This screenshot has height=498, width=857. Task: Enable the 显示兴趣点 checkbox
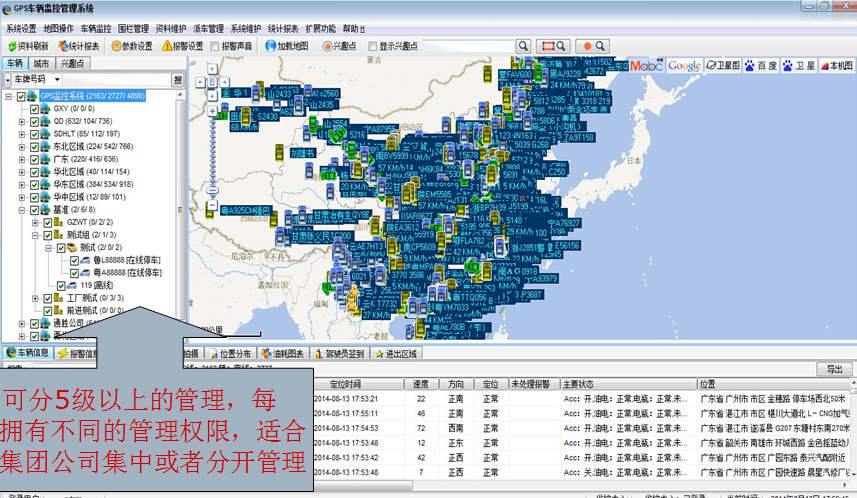372,46
